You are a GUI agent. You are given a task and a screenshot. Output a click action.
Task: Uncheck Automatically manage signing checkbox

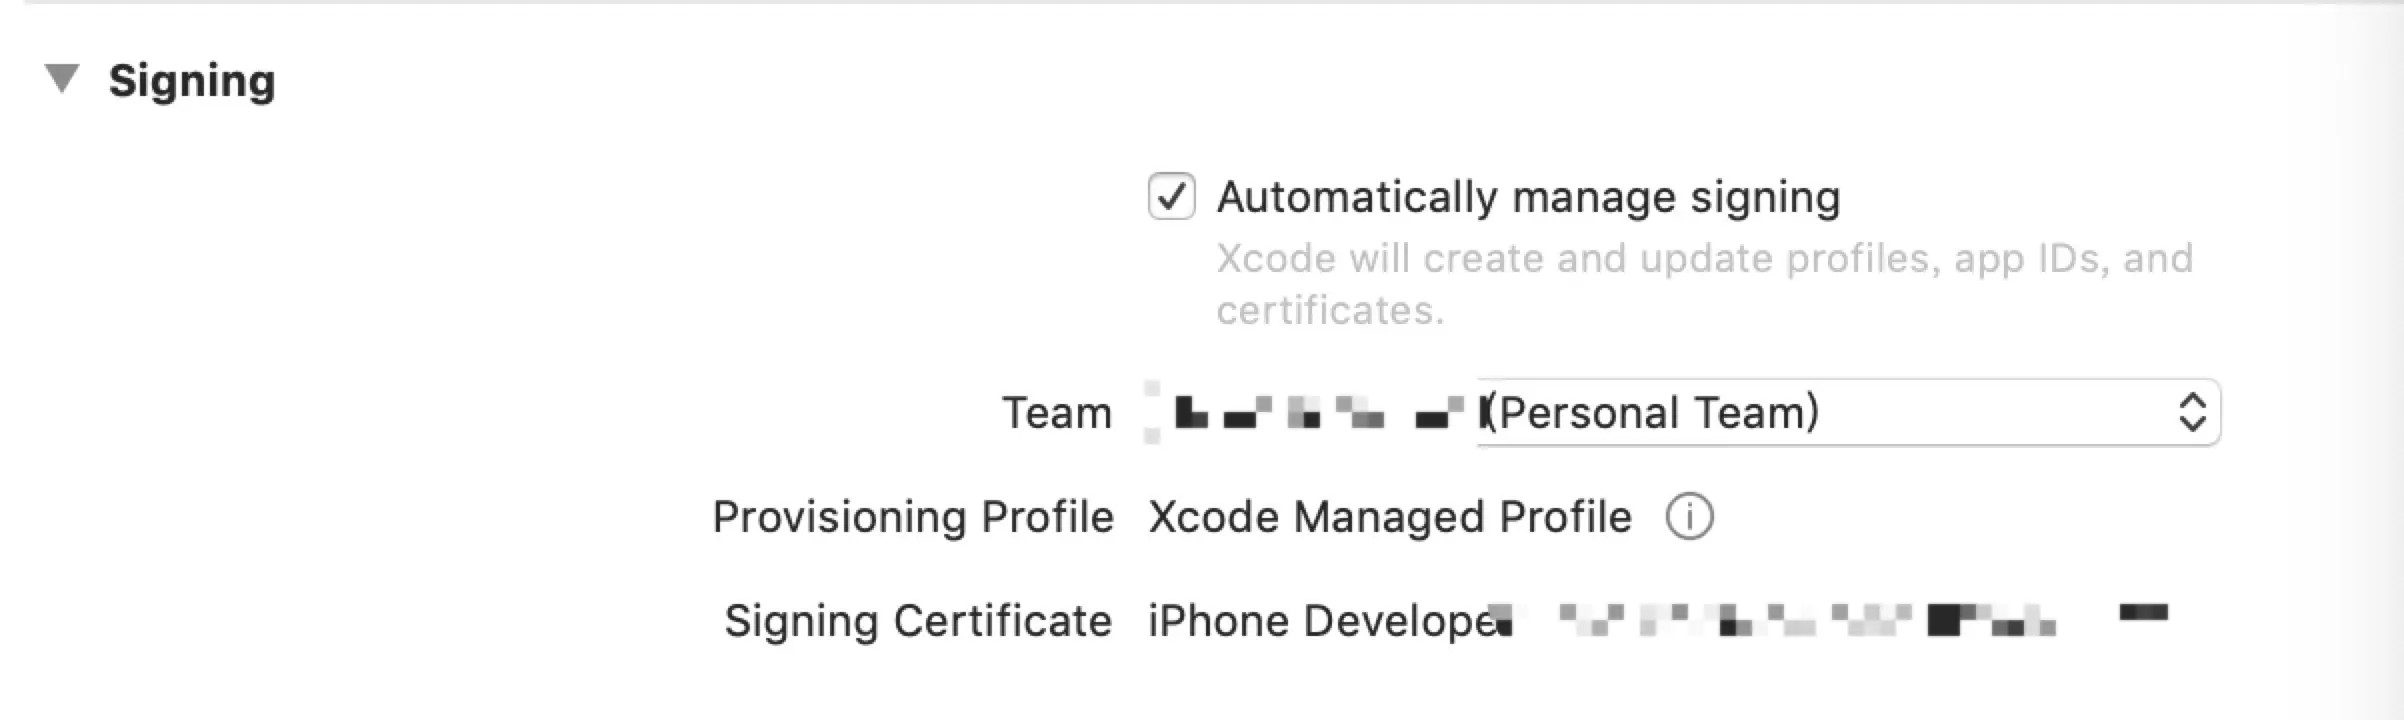1171,196
